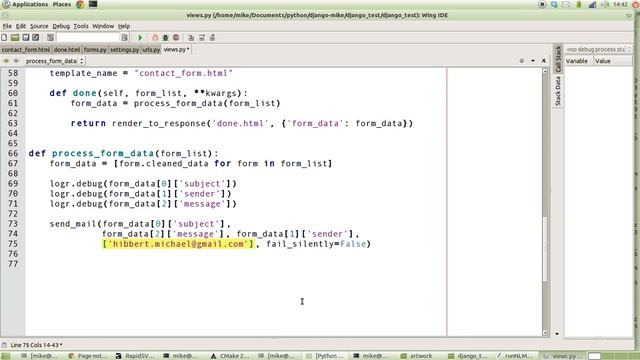Image resolution: width=640 pixels, height=360 pixels.
Task: Click the Line 75 Cols 14-43 status text
Action: coord(36,345)
